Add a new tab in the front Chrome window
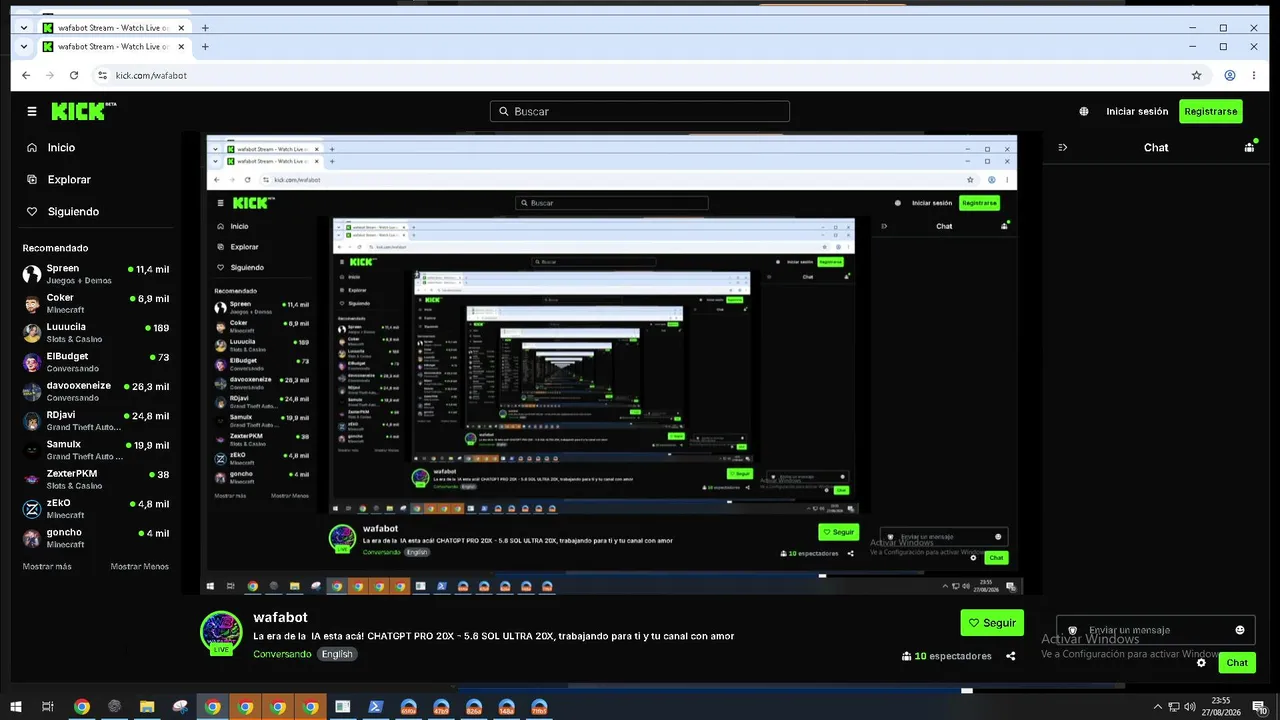 (x=205, y=46)
